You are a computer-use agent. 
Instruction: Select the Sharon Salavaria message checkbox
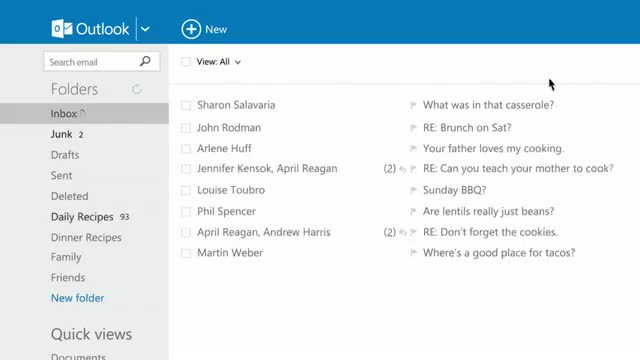[x=186, y=105]
